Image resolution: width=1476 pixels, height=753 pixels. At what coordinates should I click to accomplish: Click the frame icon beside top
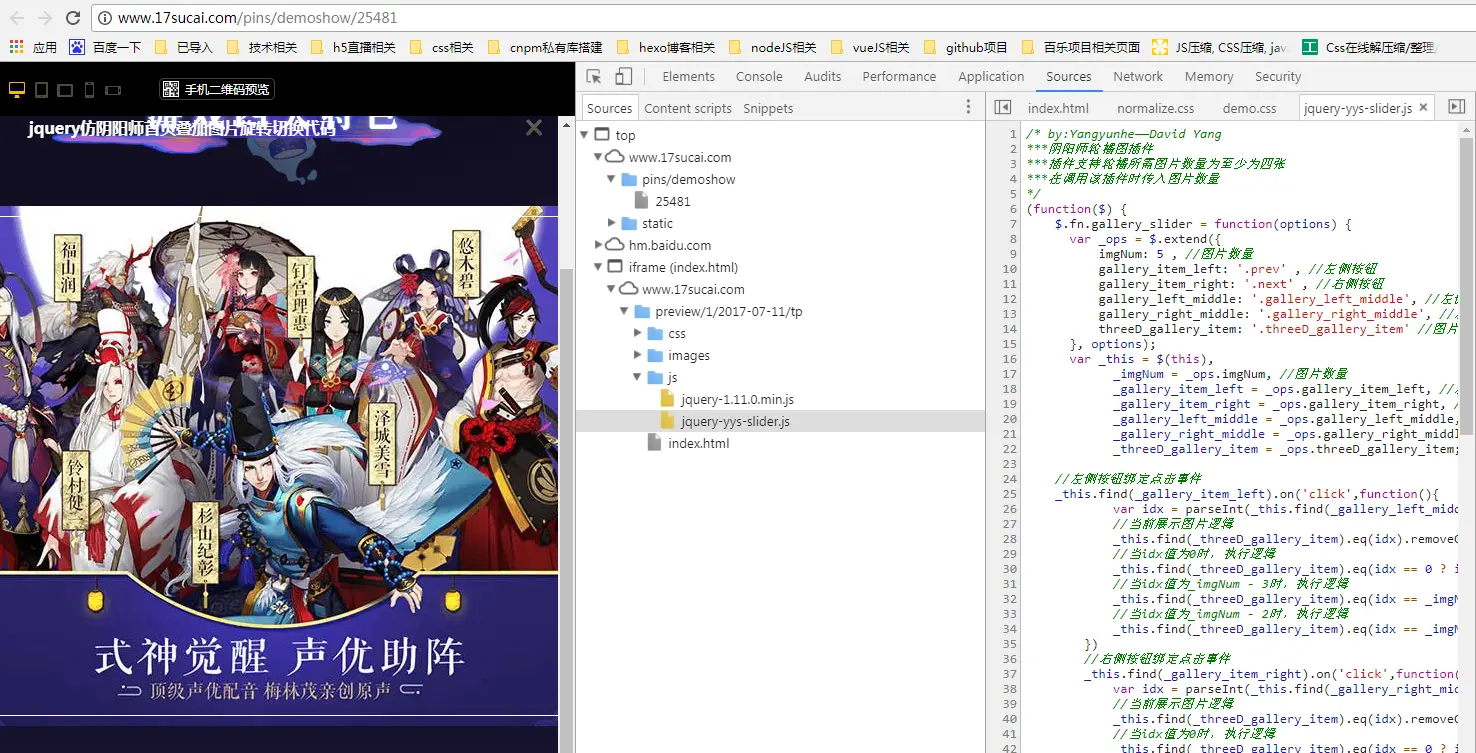pyautogui.click(x=601, y=135)
